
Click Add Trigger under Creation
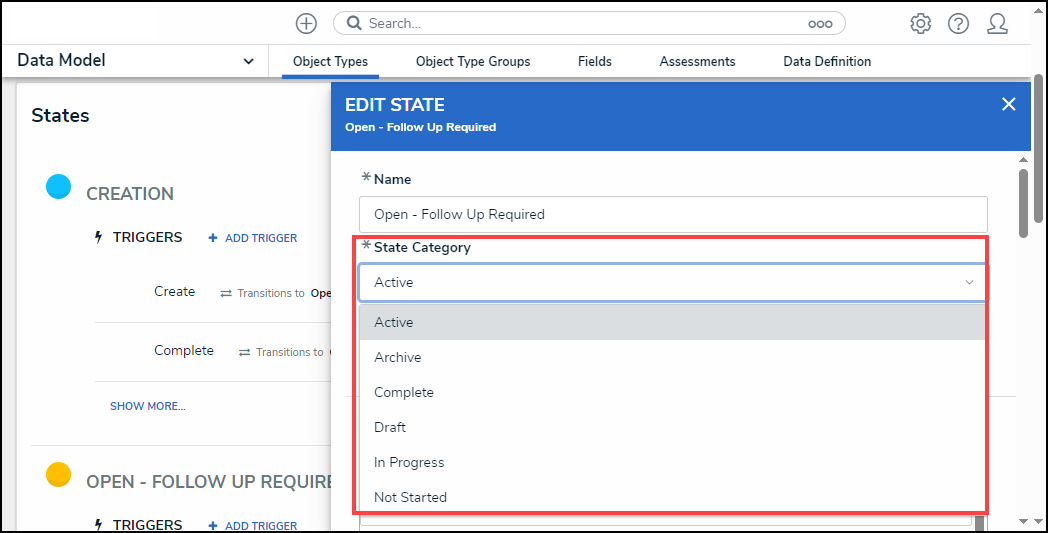pos(253,238)
